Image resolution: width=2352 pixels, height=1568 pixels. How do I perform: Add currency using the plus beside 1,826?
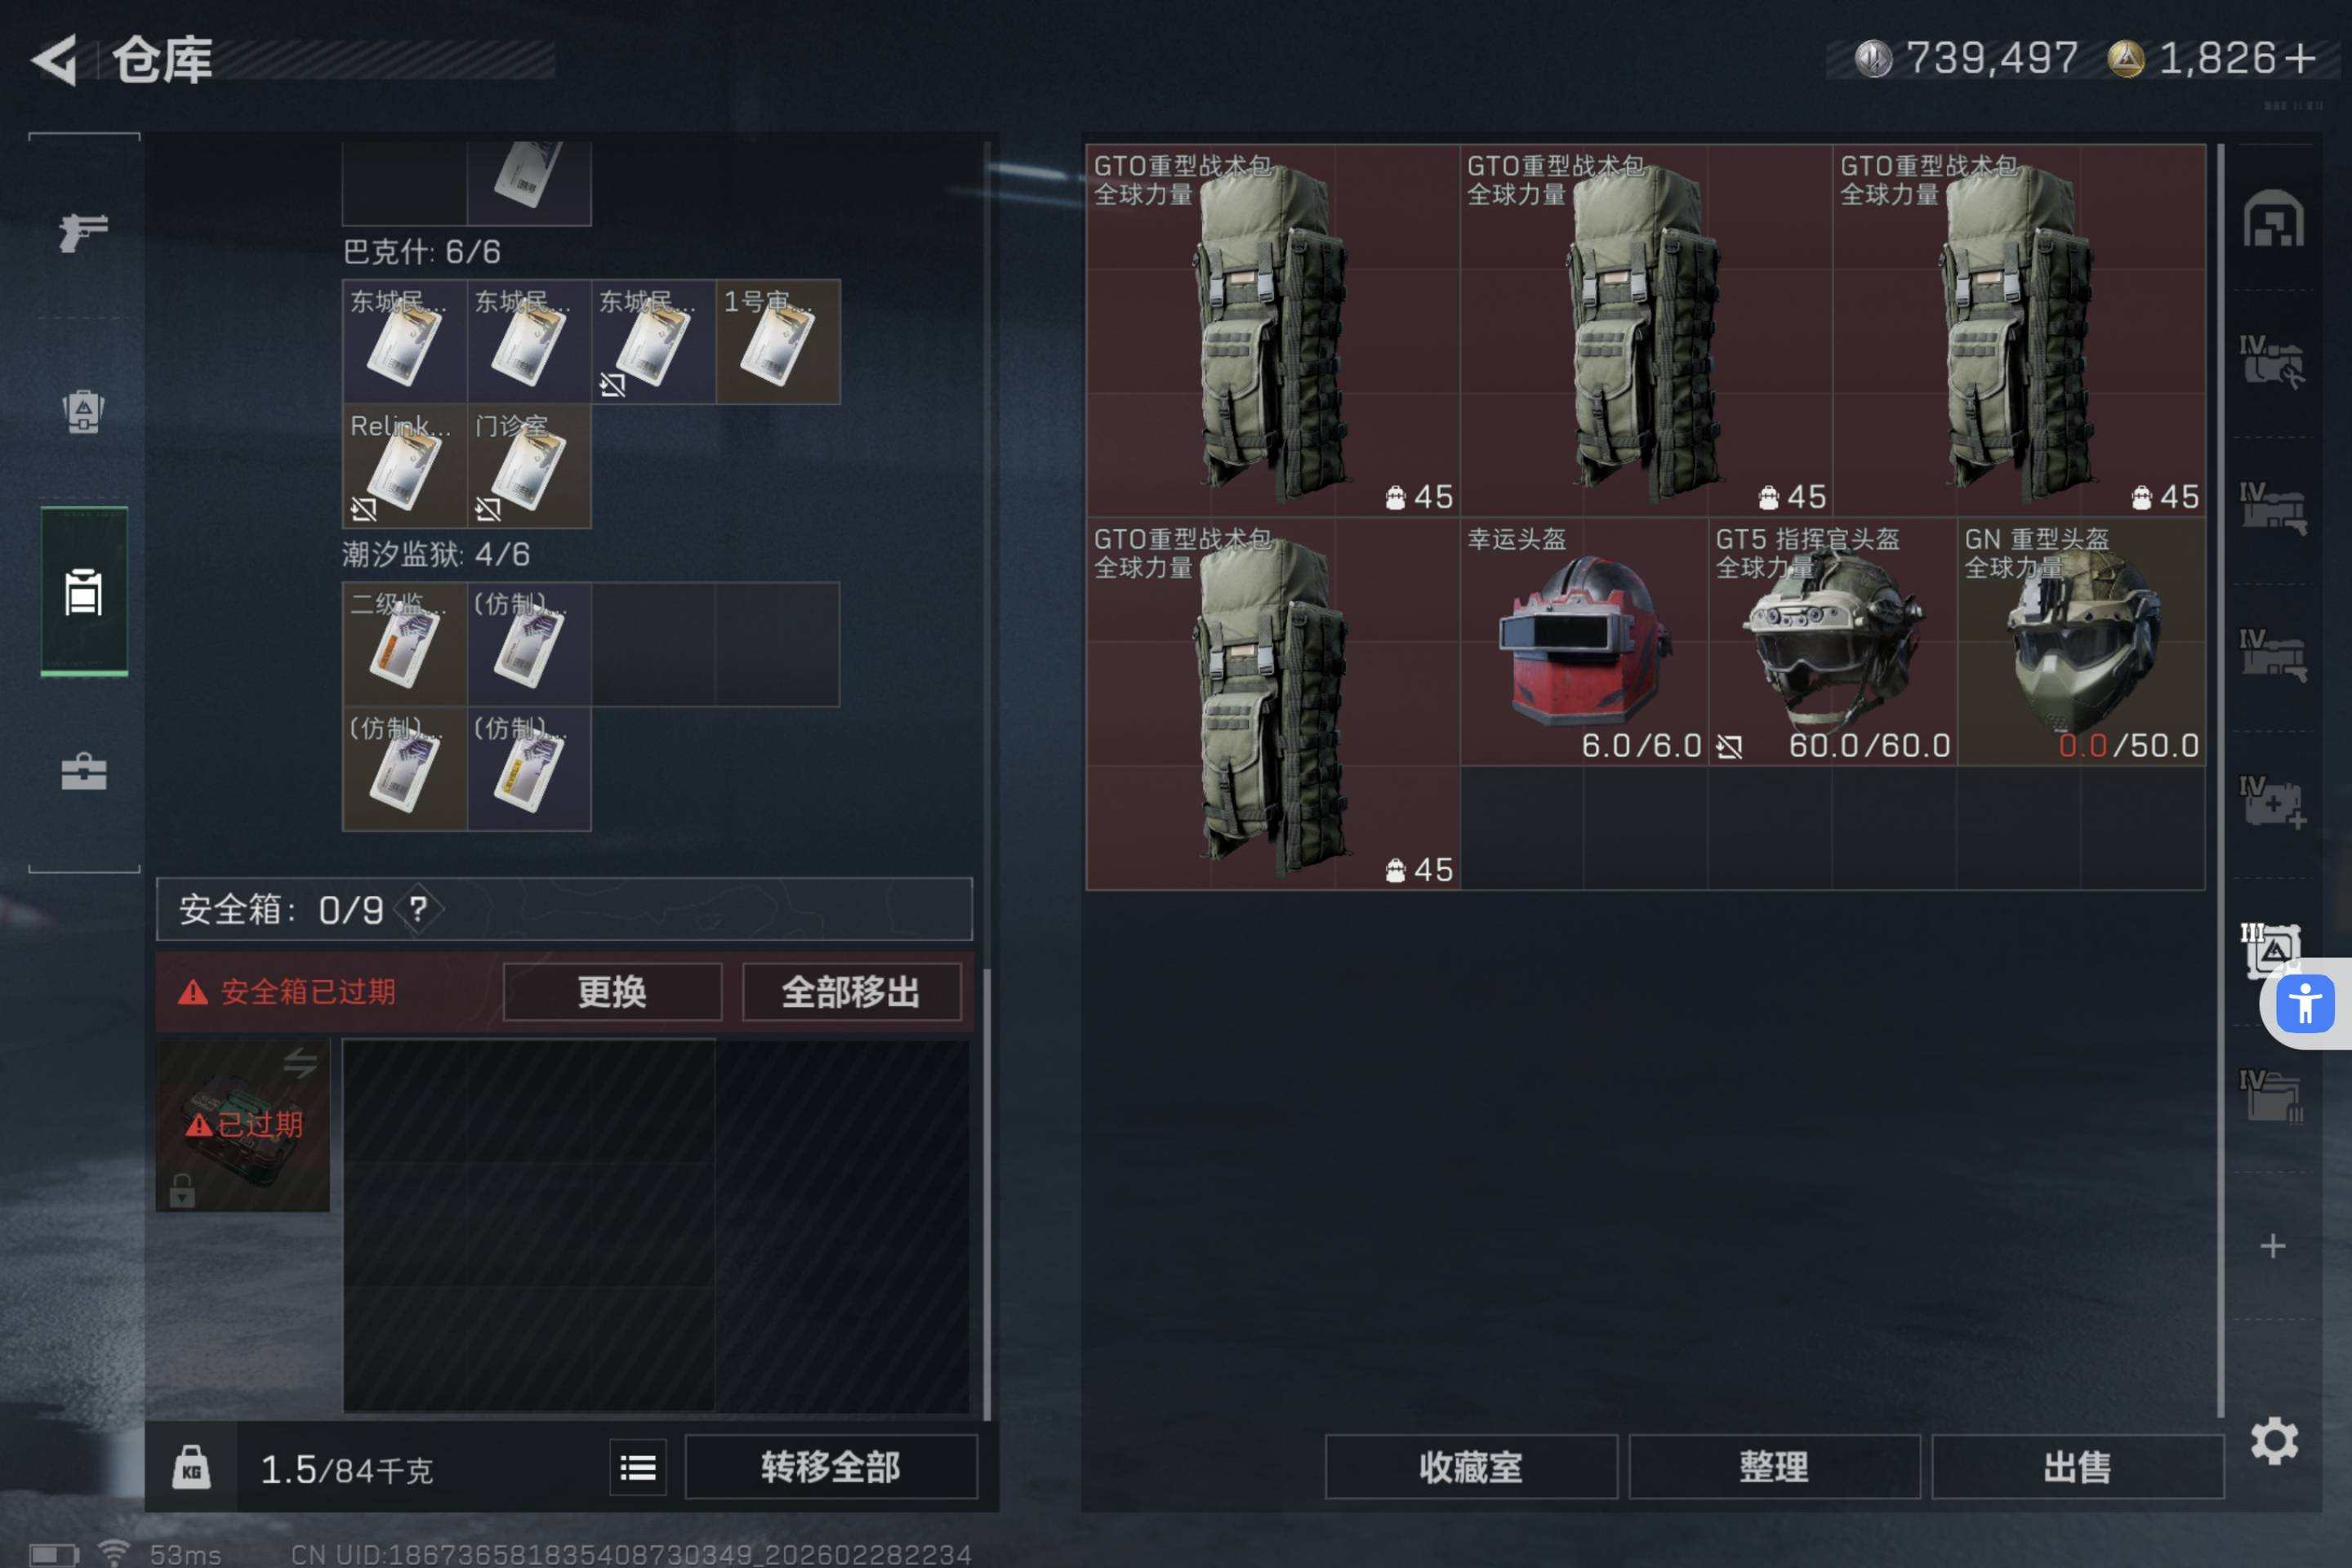2300,58
